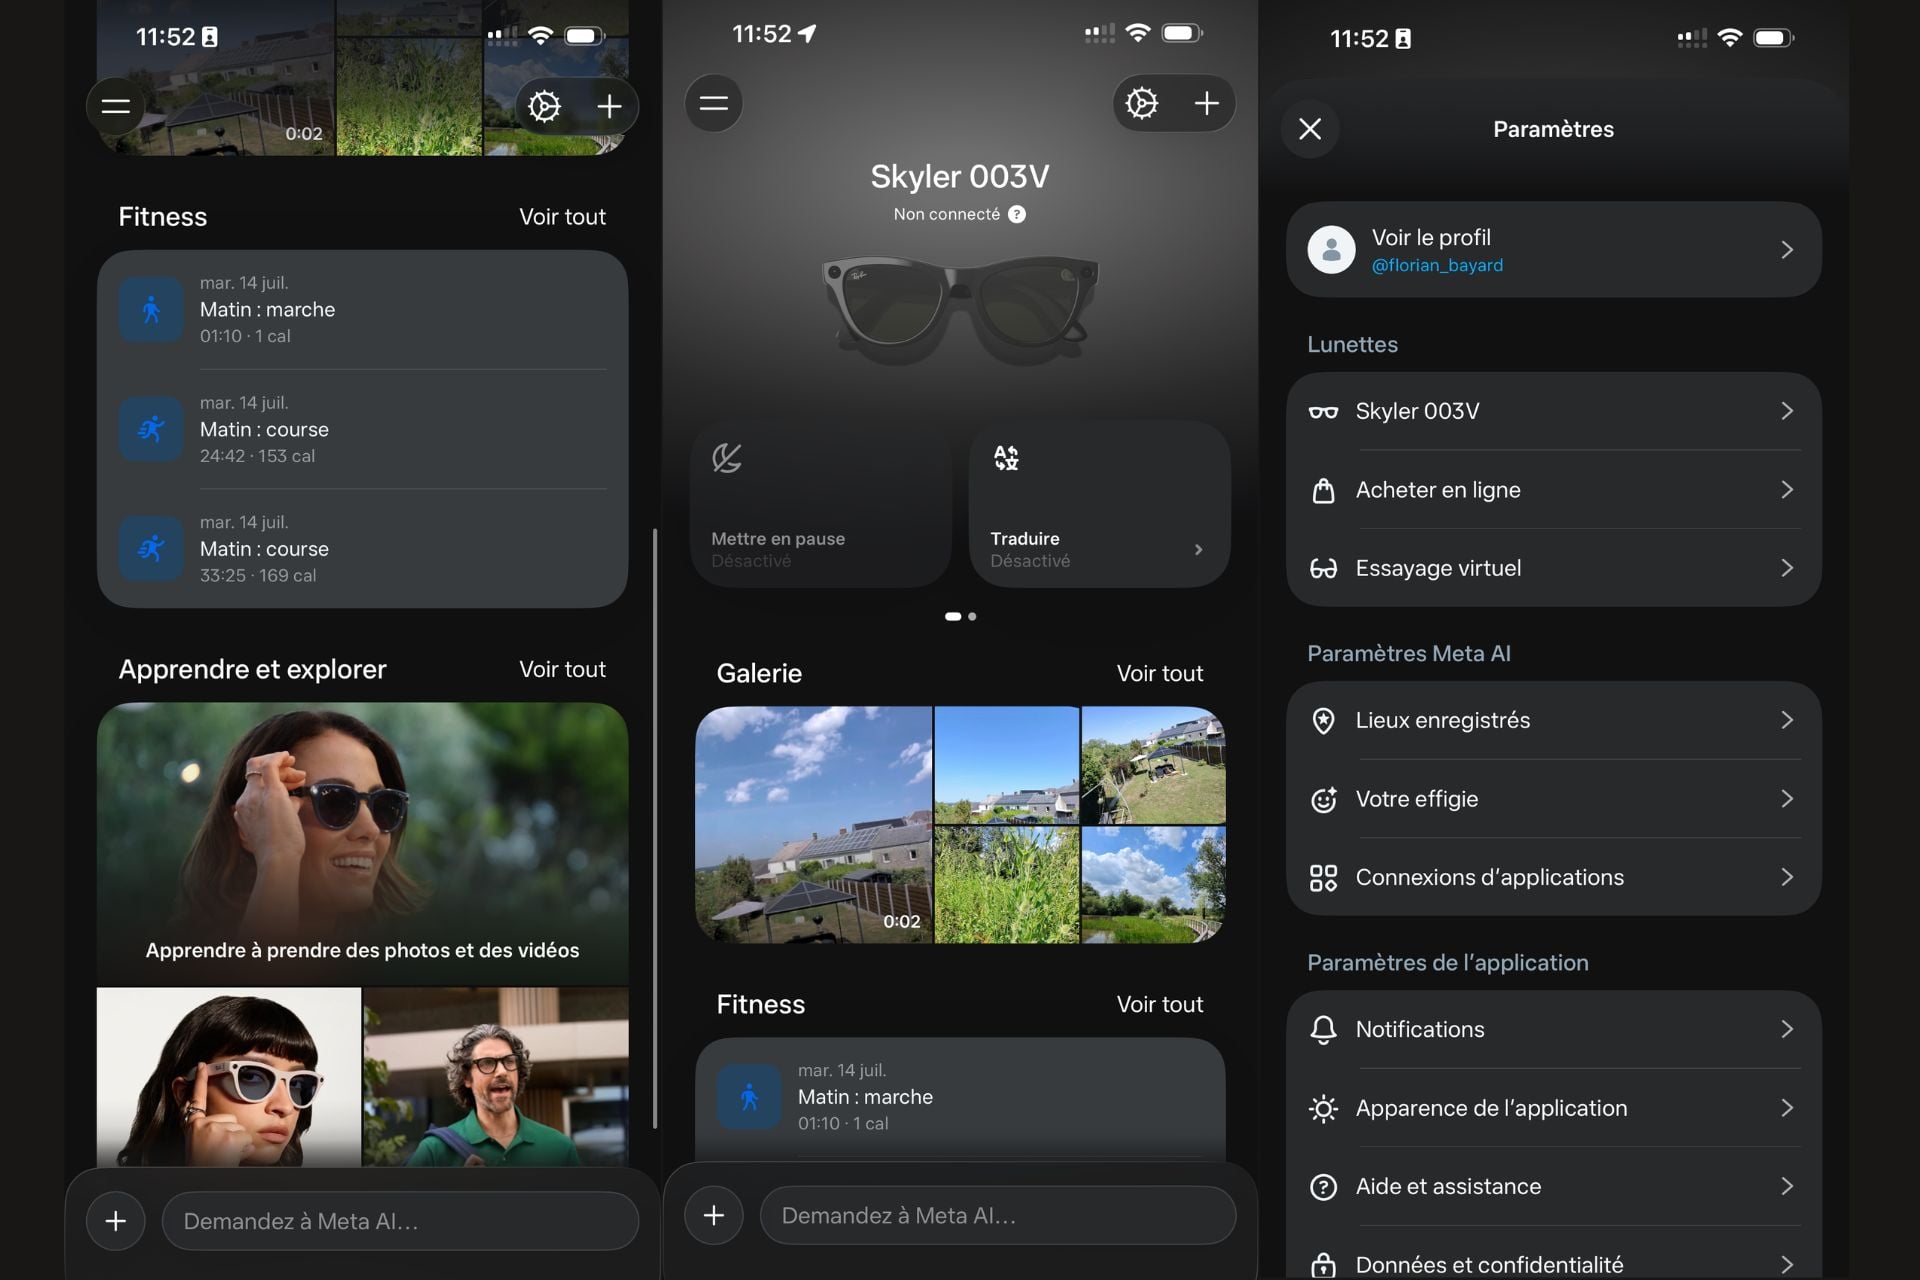1920x1280 pixels.
Task: Expand Skyler 003V row chevron
Action: (x=1787, y=411)
